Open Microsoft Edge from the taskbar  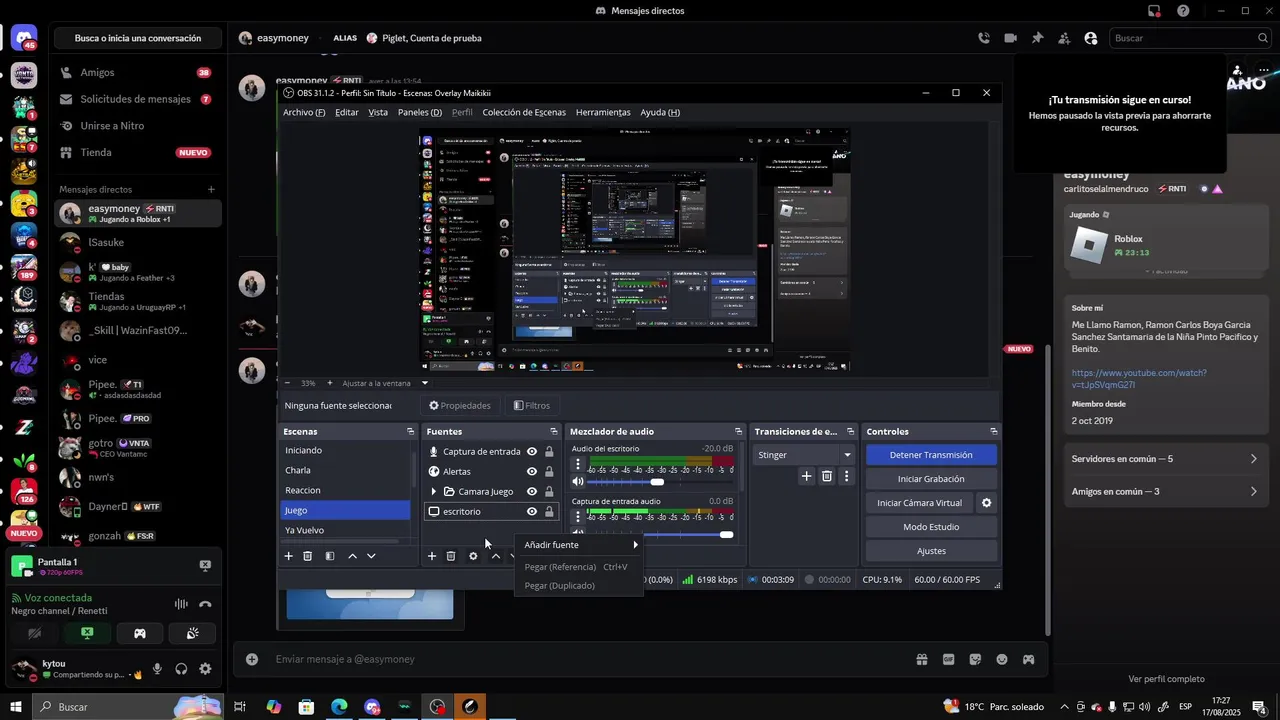point(339,707)
